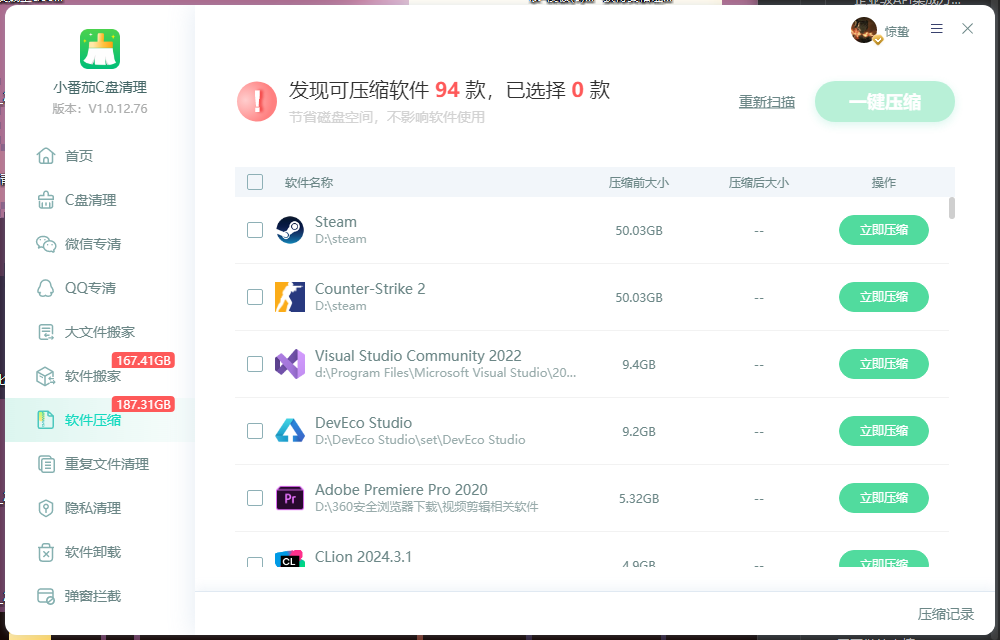
Task: Compress Adobe Premiere Pro with 立即压缩
Action: (x=883, y=497)
